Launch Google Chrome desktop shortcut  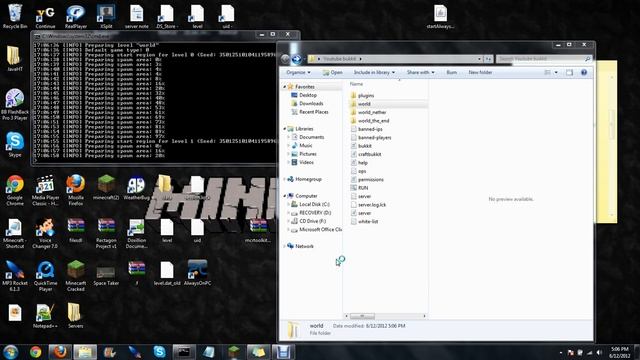click(x=15, y=190)
